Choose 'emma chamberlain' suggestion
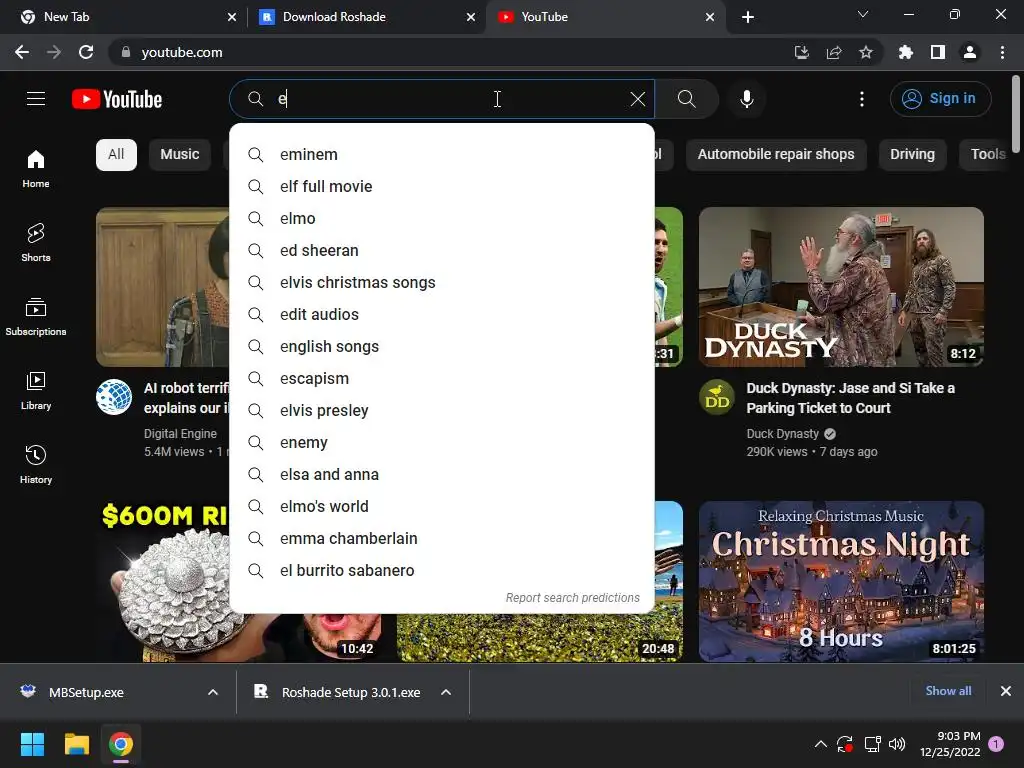The image size is (1024, 768). (442, 539)
